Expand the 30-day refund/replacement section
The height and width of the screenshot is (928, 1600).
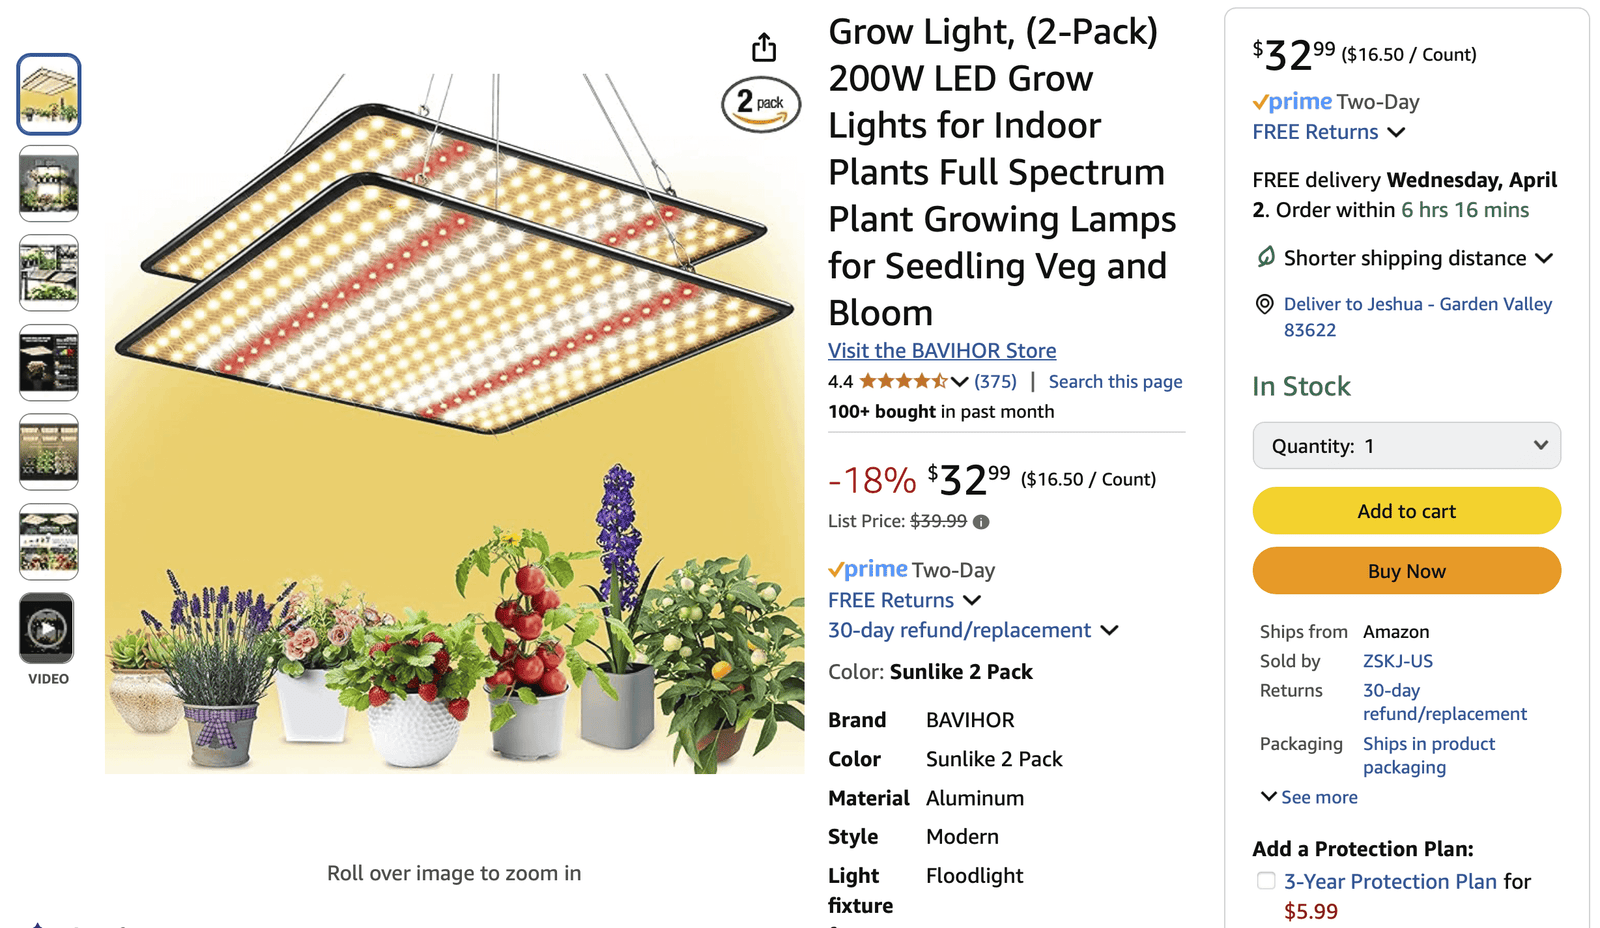tap(1110, 631)
